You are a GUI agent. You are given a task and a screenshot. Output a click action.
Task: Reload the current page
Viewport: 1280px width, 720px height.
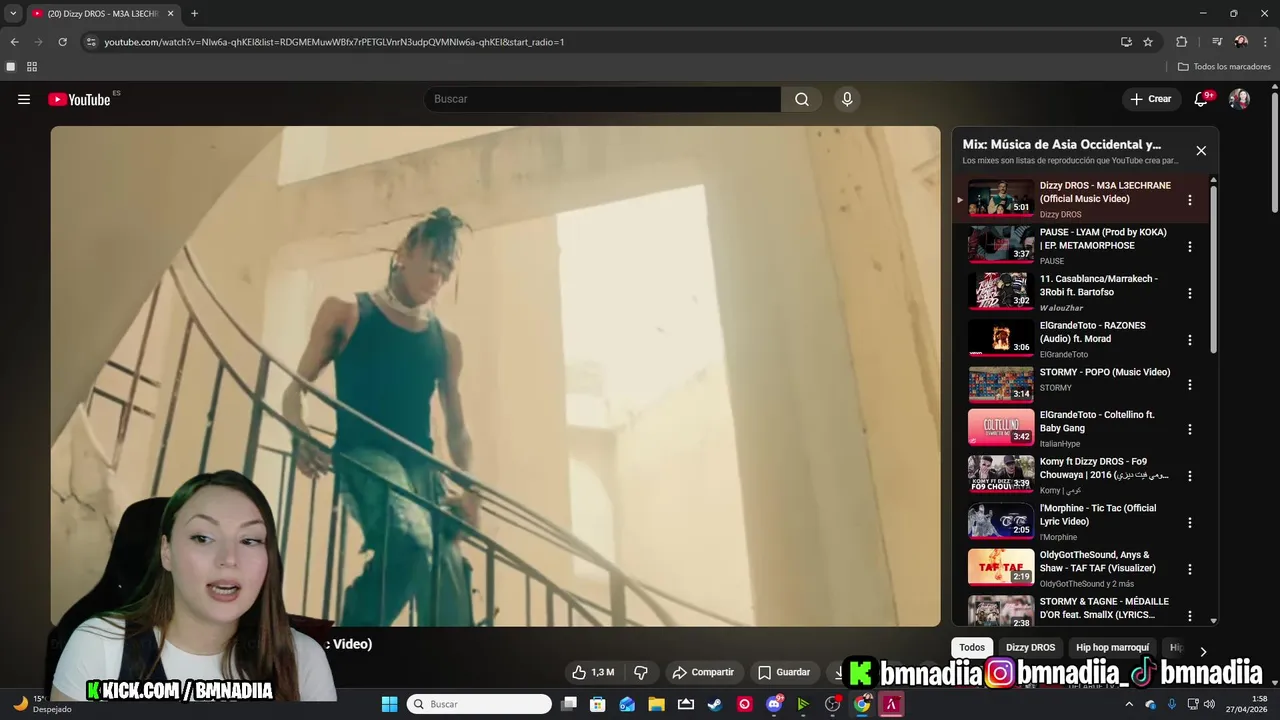click(62, 42)
